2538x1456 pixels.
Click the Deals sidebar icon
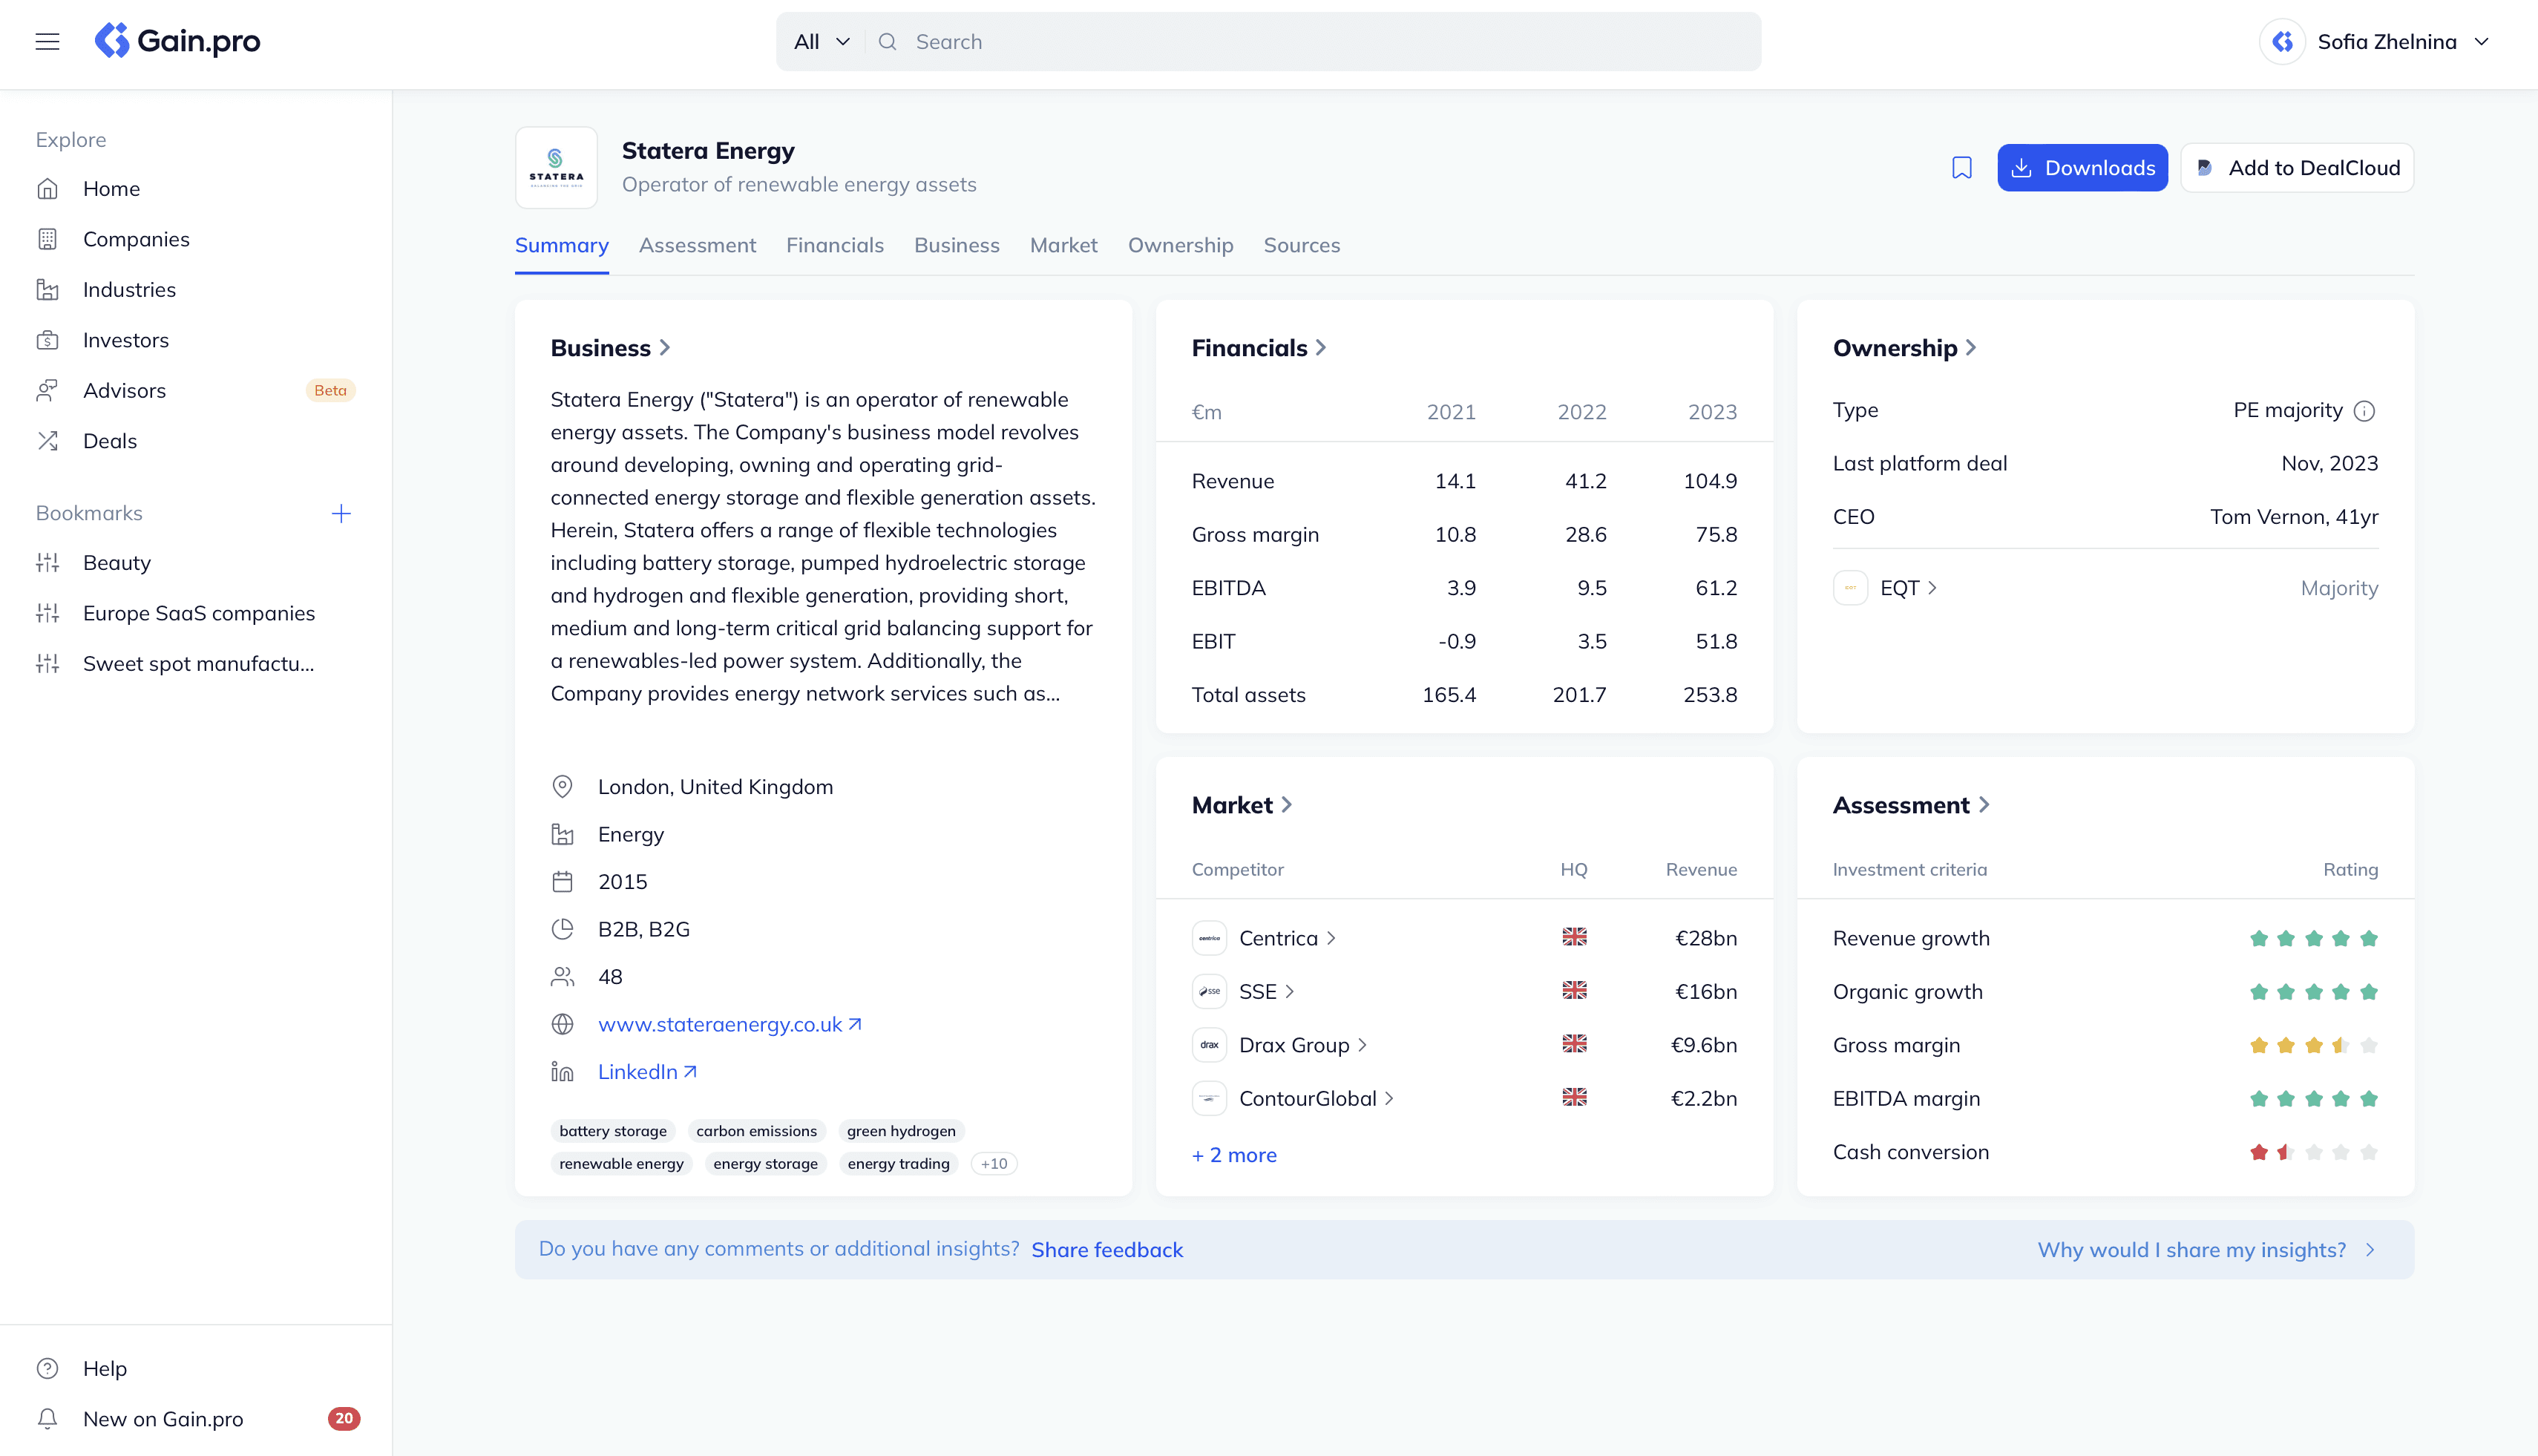click(x=47, y=439)
